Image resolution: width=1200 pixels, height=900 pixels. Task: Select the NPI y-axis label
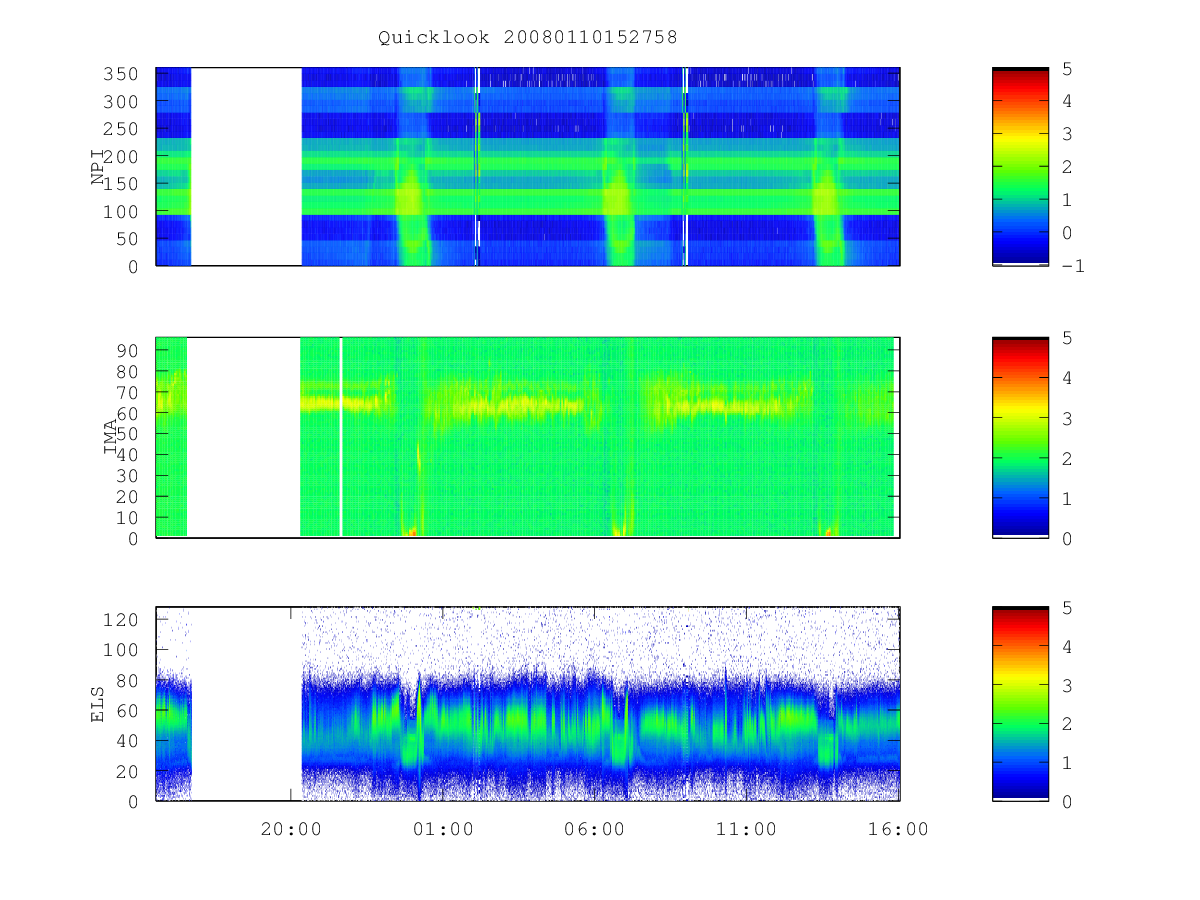pos(98,166)
